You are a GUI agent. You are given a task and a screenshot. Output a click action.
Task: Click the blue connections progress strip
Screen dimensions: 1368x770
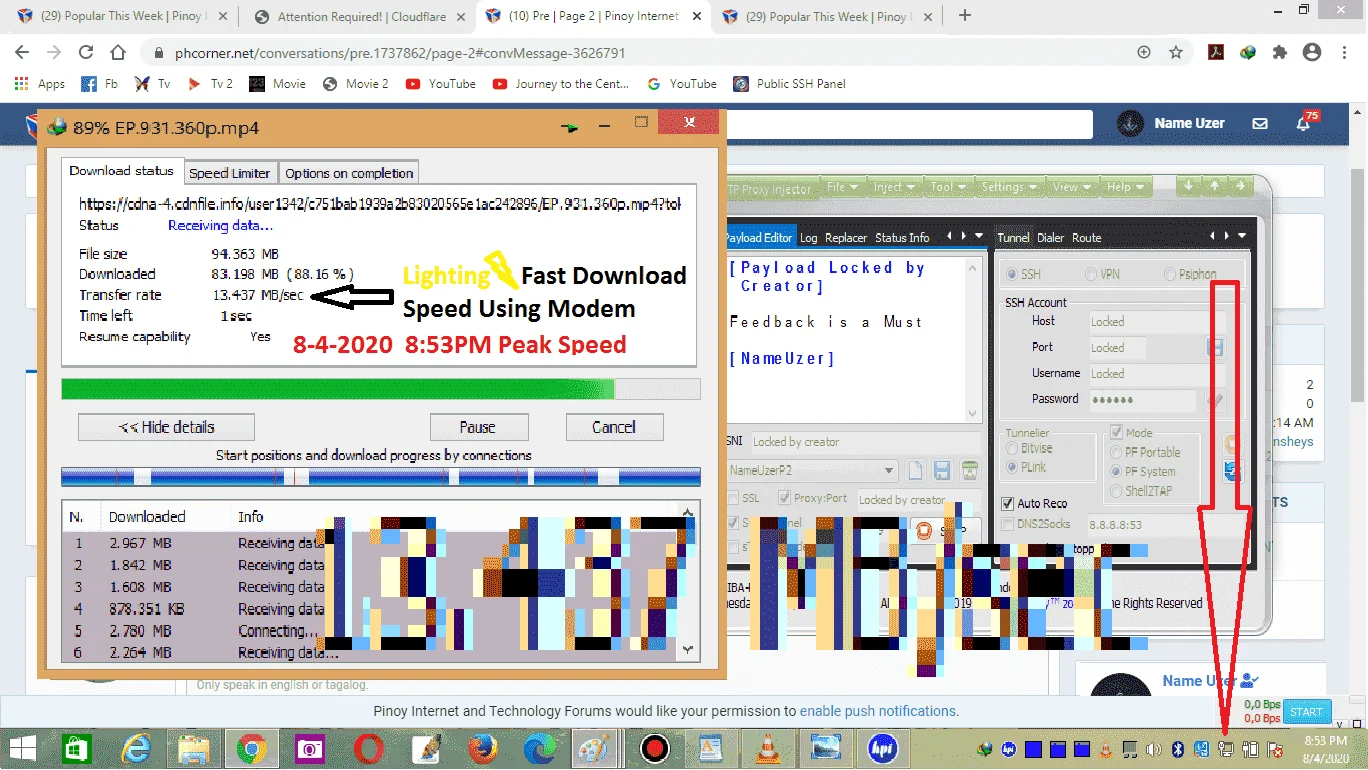tap(380, 477)
